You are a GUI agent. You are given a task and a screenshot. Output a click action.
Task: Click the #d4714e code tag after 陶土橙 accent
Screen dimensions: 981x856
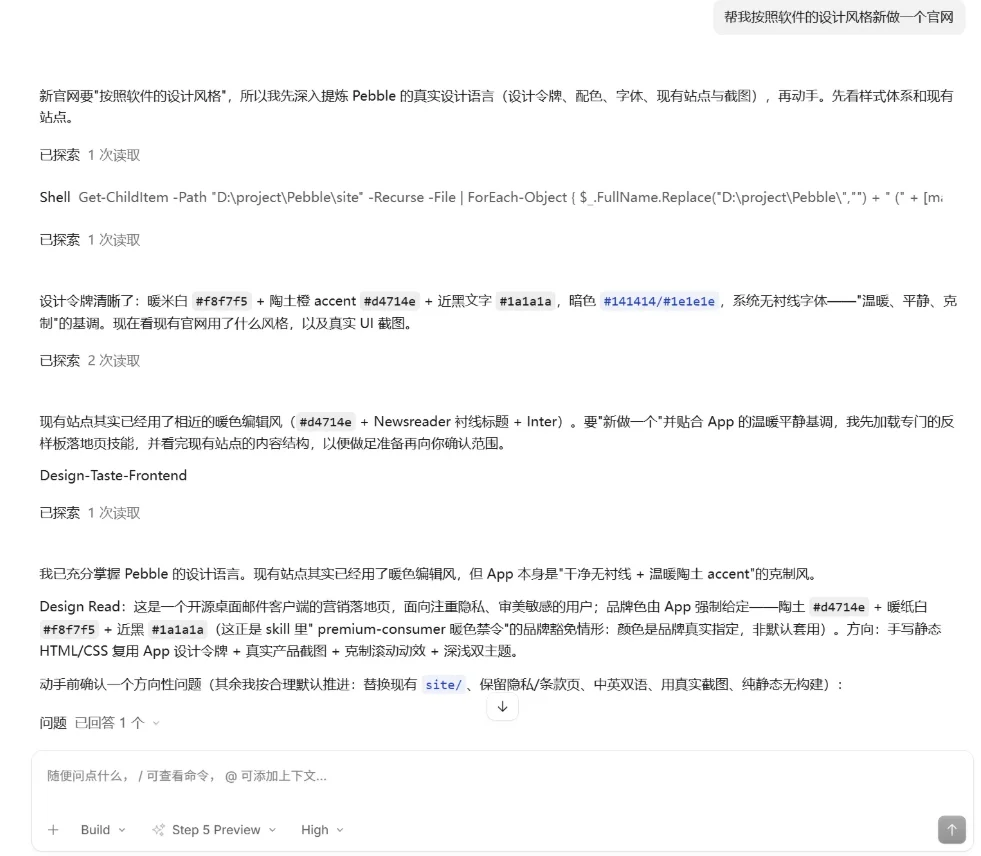click(x=390, y=301)
